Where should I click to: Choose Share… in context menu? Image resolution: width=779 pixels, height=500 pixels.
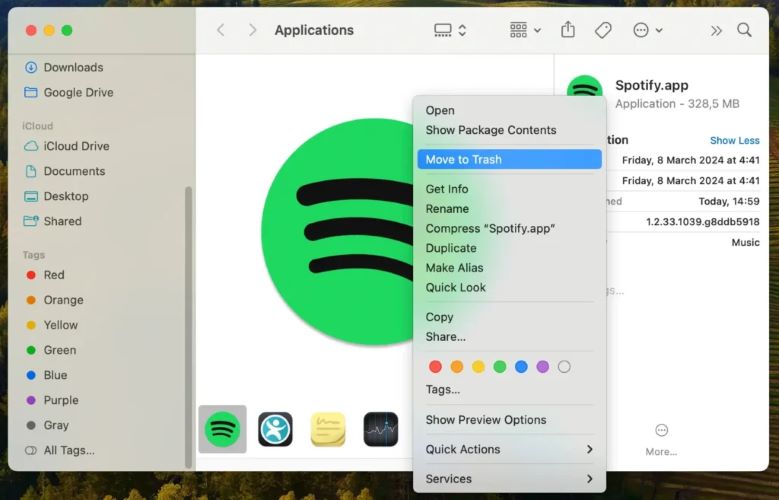pyautogui.click(x=509, y=336)
